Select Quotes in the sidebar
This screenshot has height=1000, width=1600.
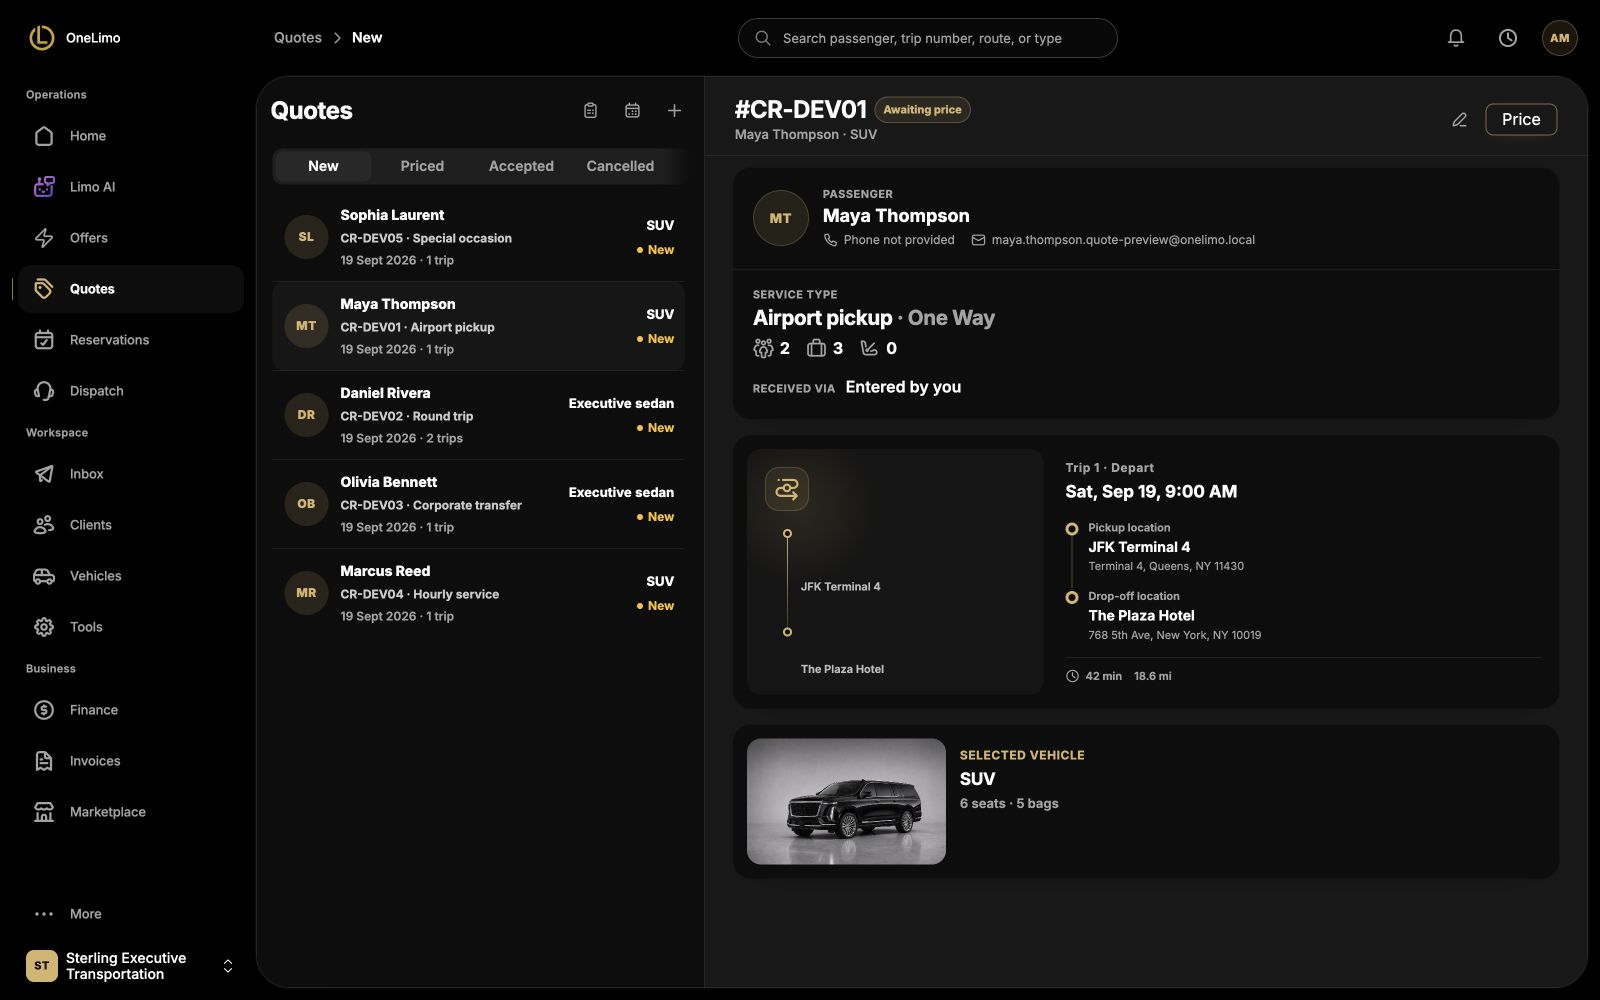point(131,289)
